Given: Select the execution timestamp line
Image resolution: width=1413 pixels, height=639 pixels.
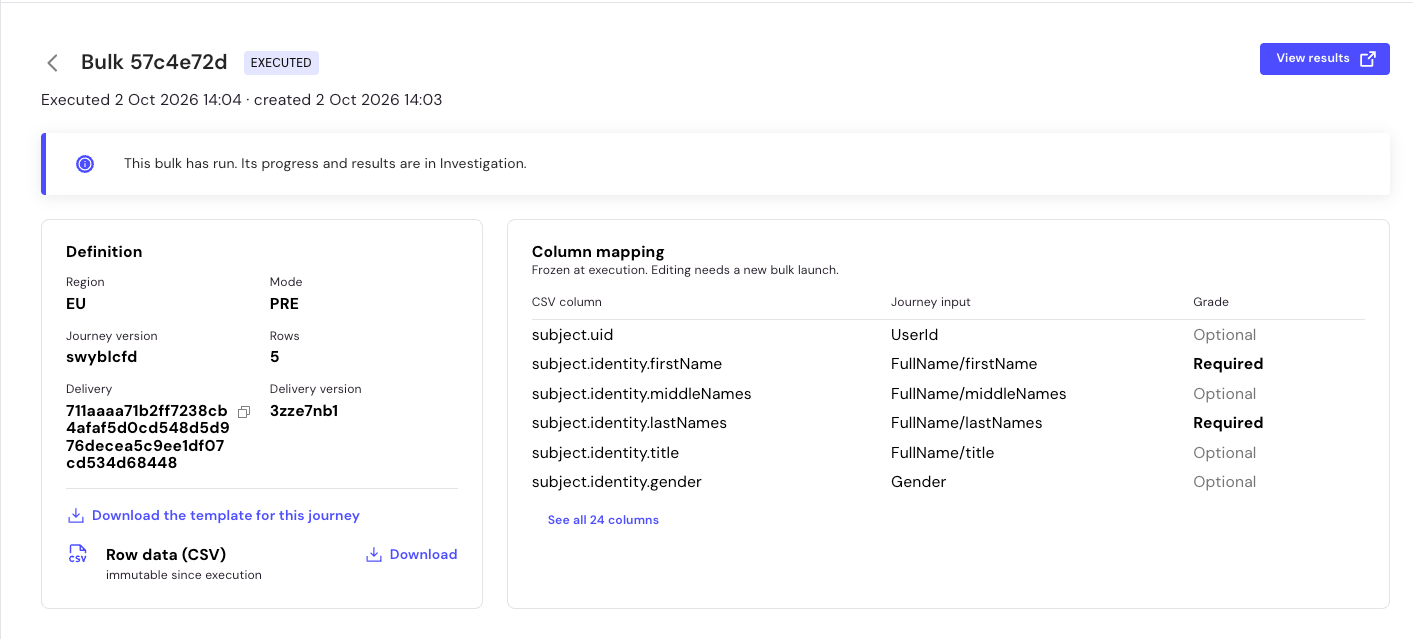Looking at the screenshot, I should (241, 100).
